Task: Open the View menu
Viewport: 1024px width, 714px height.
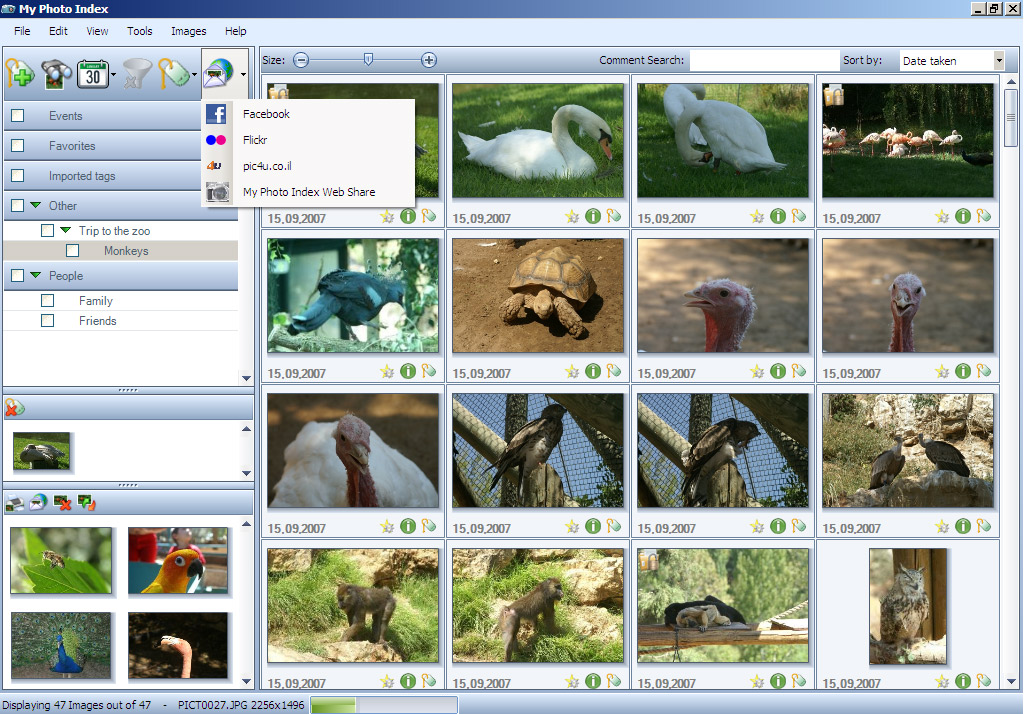Action: point(97,31)
